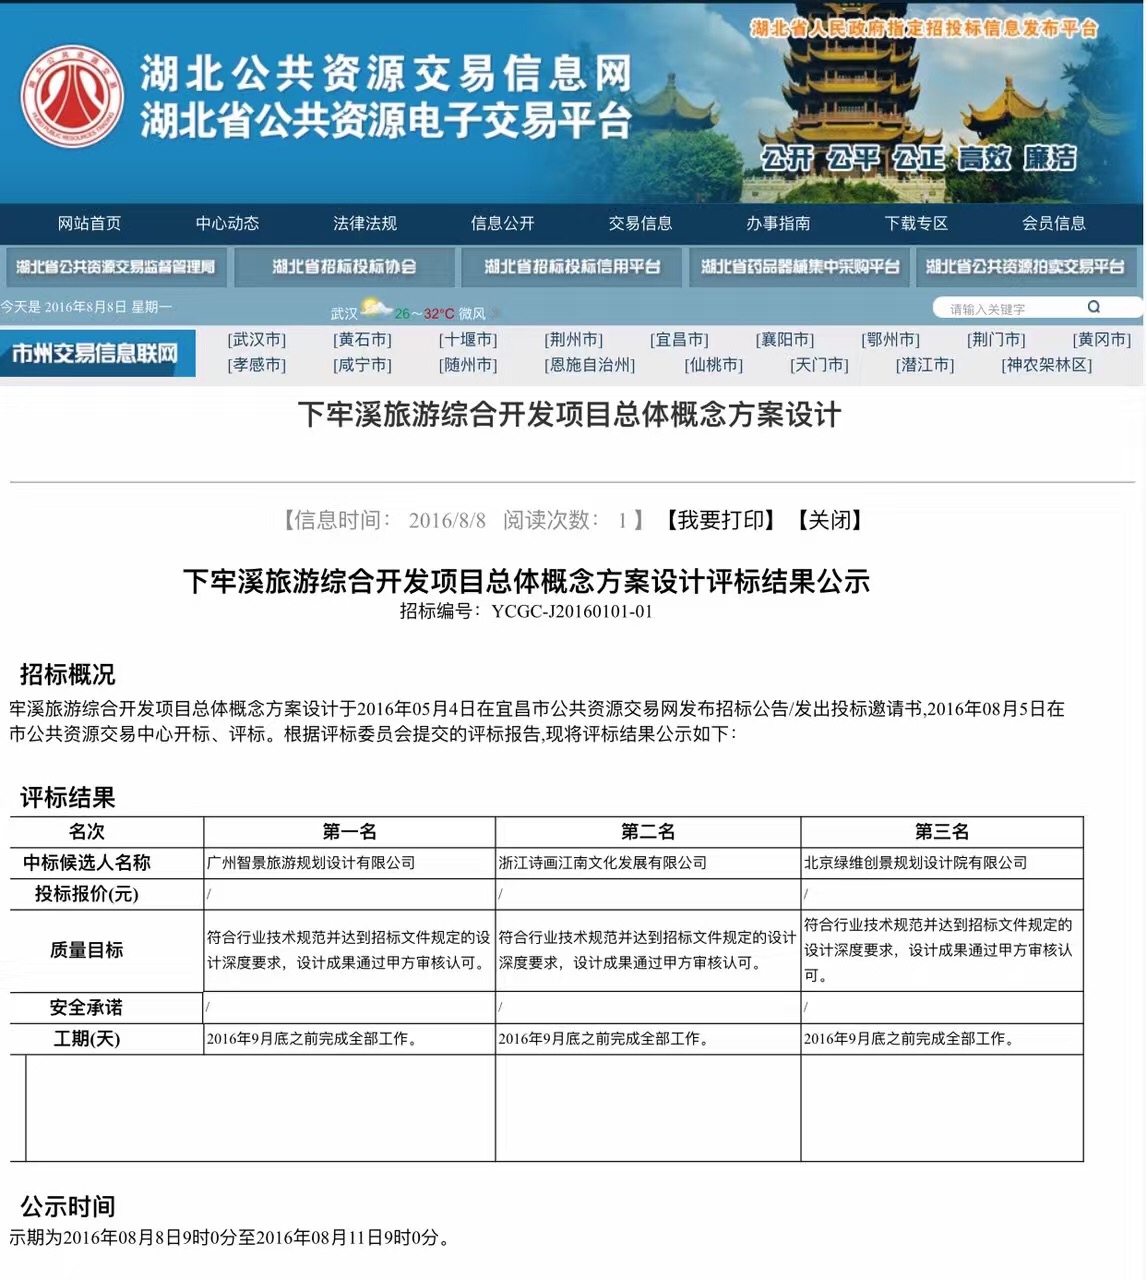Open the 信息公开 menu
The image size is (1146, 1280).
tap(503, 223)
